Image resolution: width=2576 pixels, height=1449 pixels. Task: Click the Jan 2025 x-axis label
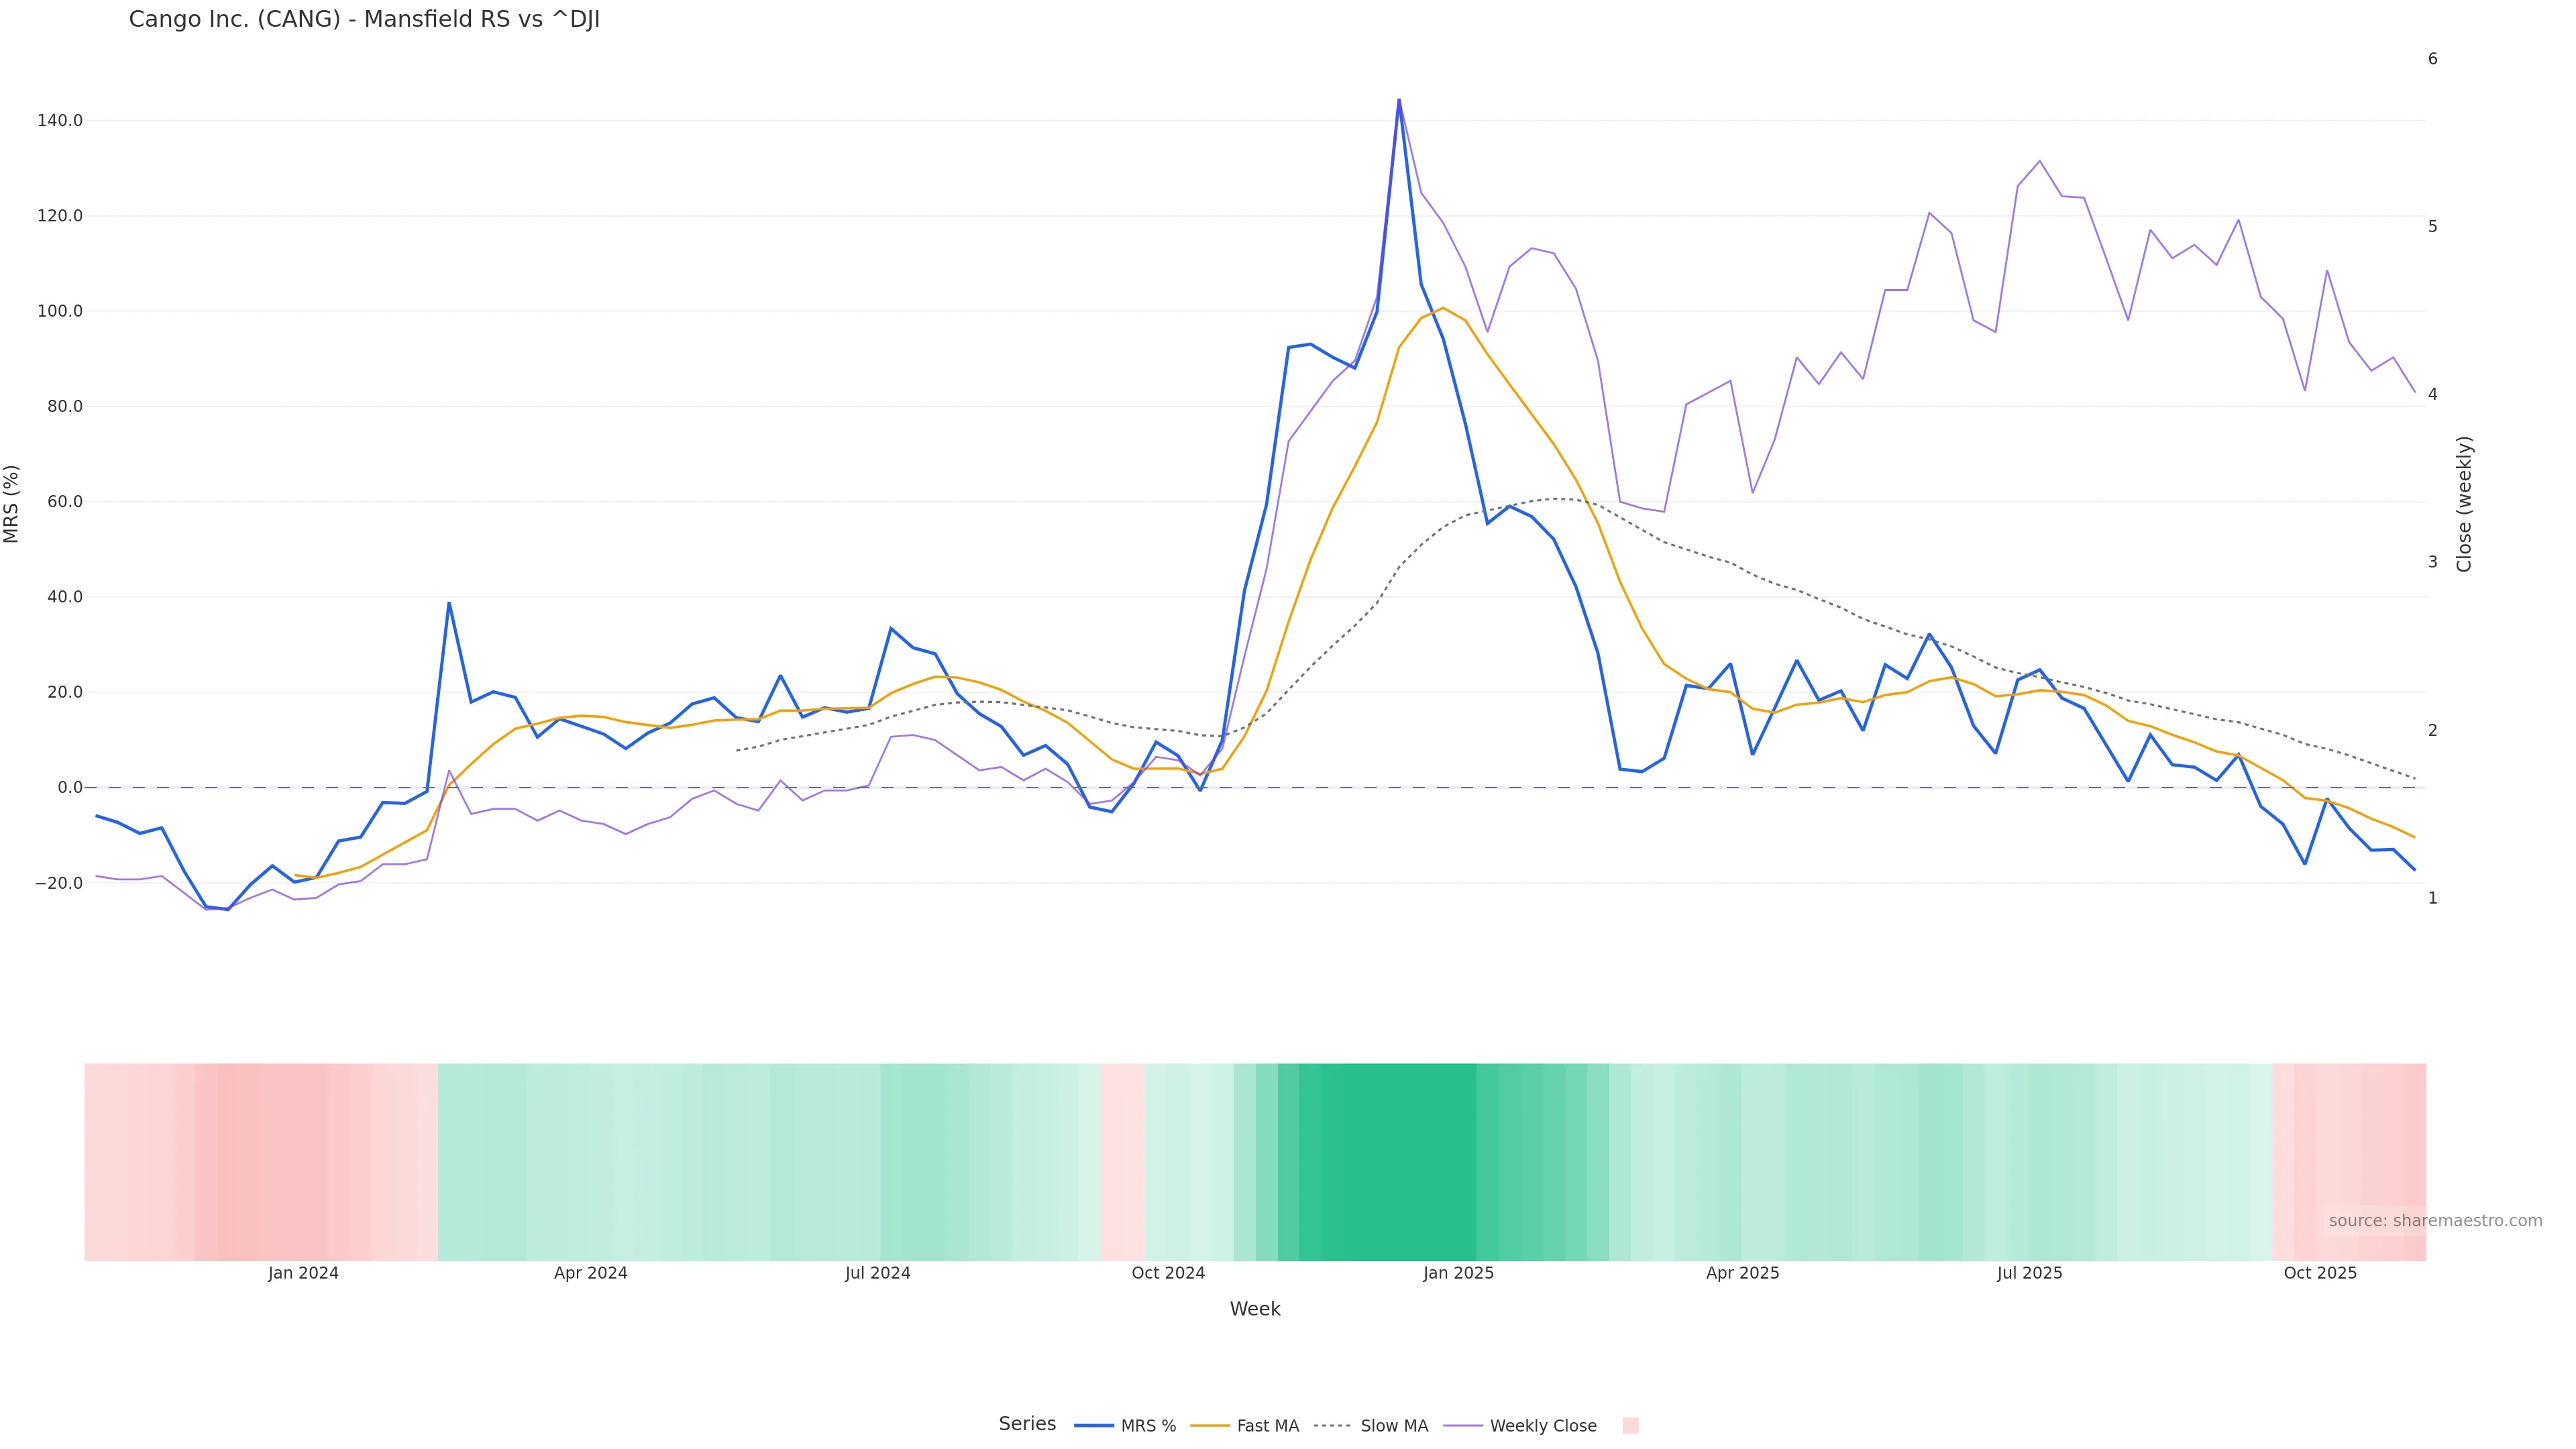tap(1458, 1273)
